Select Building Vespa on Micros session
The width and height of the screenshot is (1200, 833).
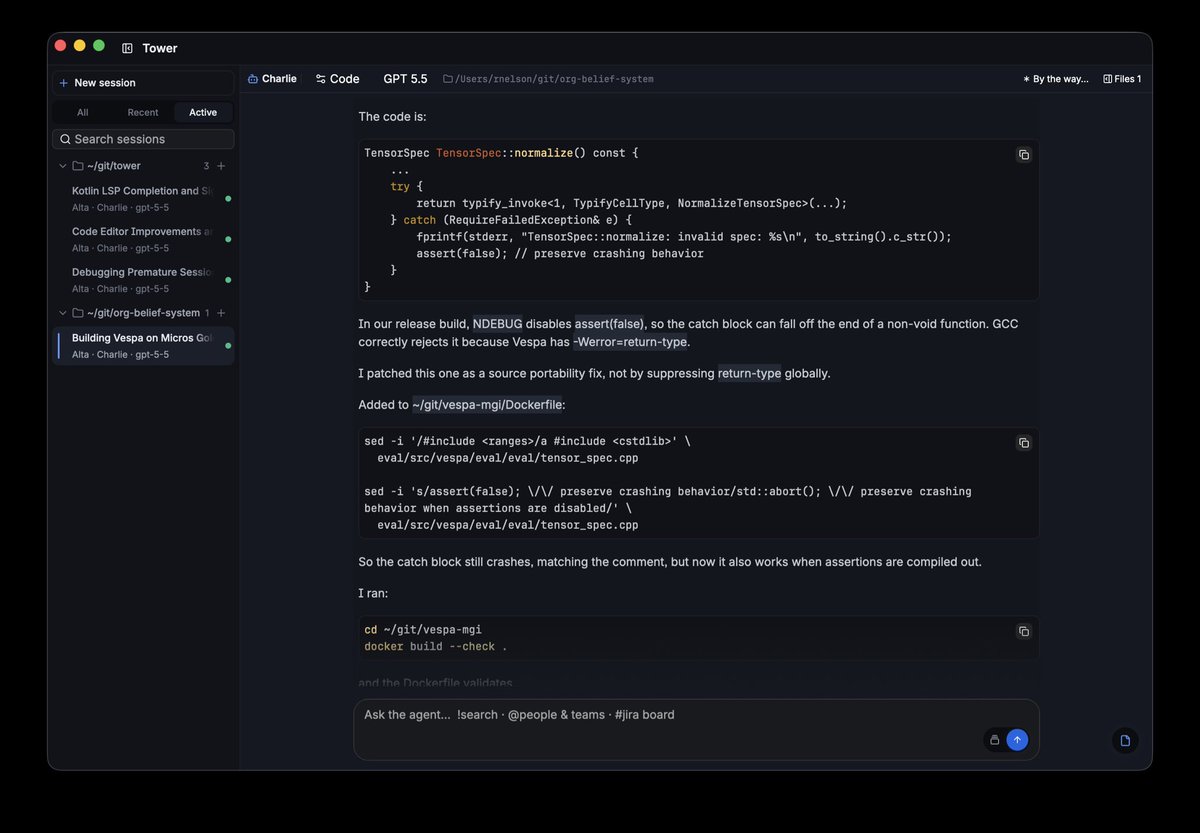[143, 345]
